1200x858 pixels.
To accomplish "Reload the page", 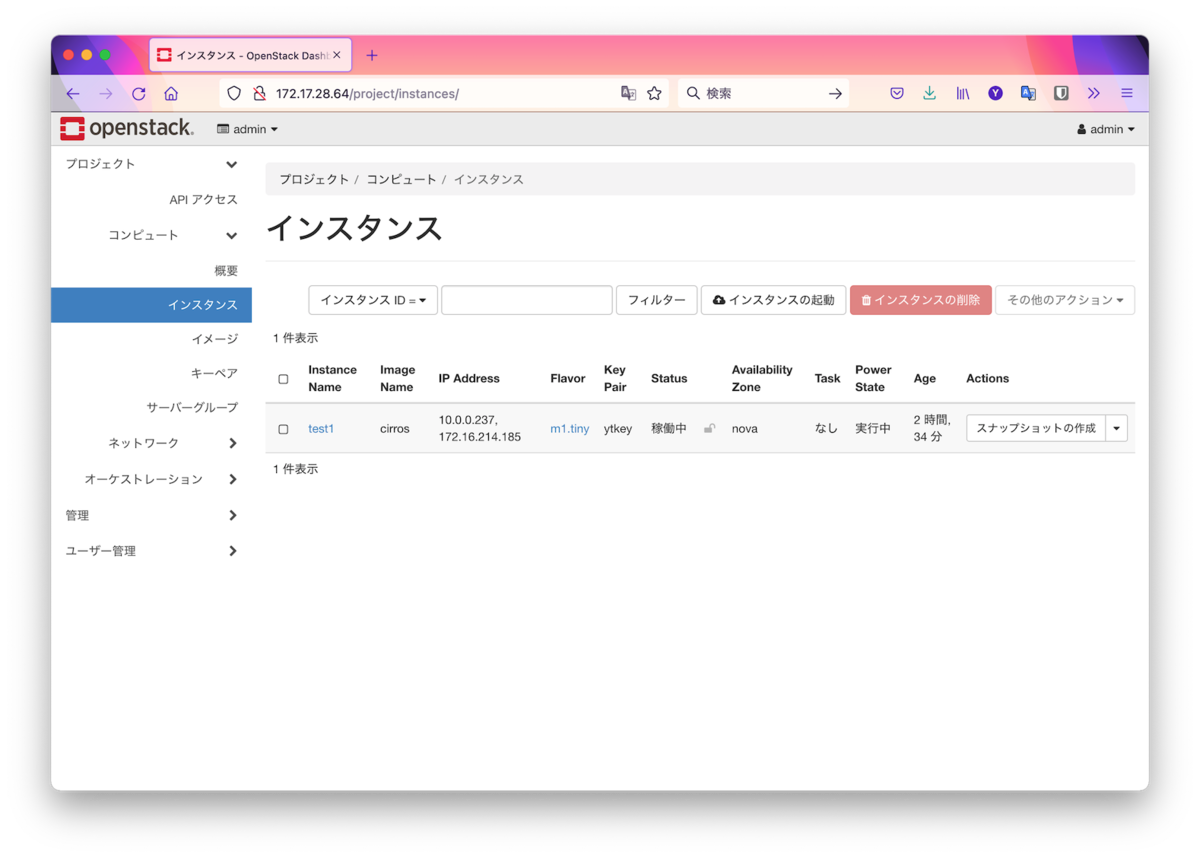I will (139, 93).
